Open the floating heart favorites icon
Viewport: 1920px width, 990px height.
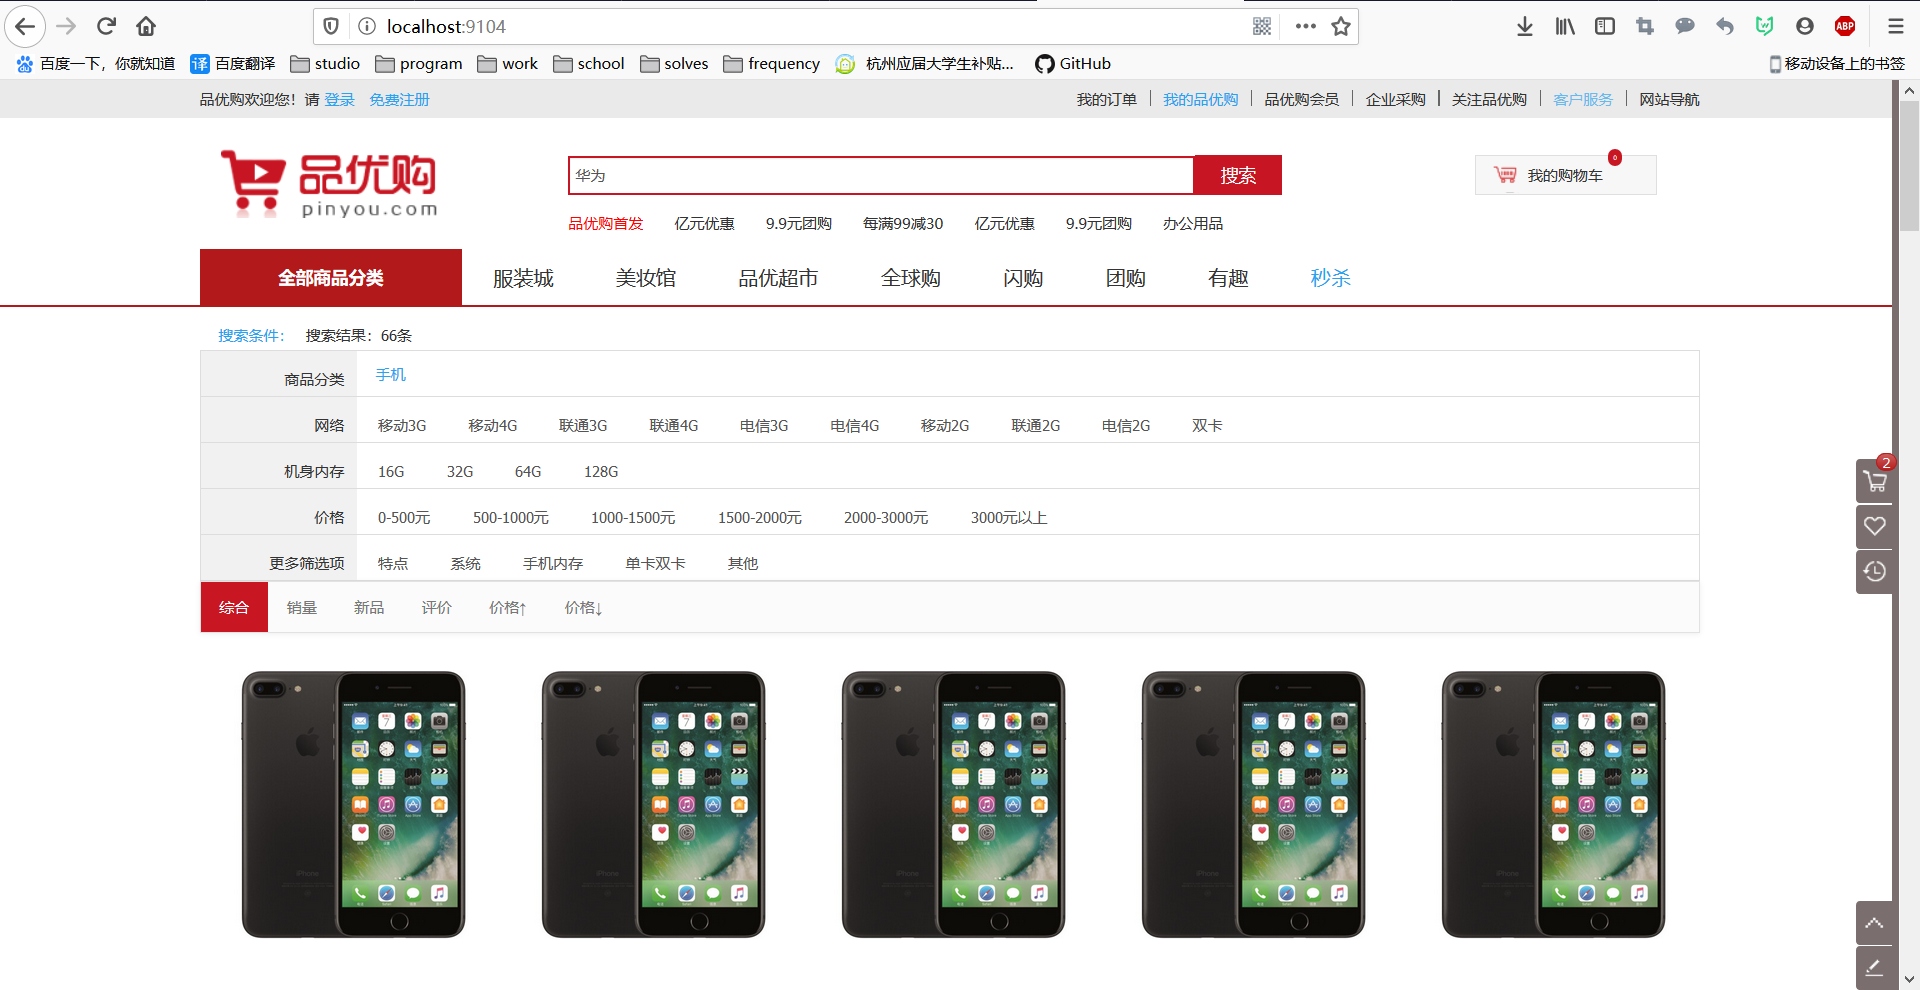pos(1875,527)
